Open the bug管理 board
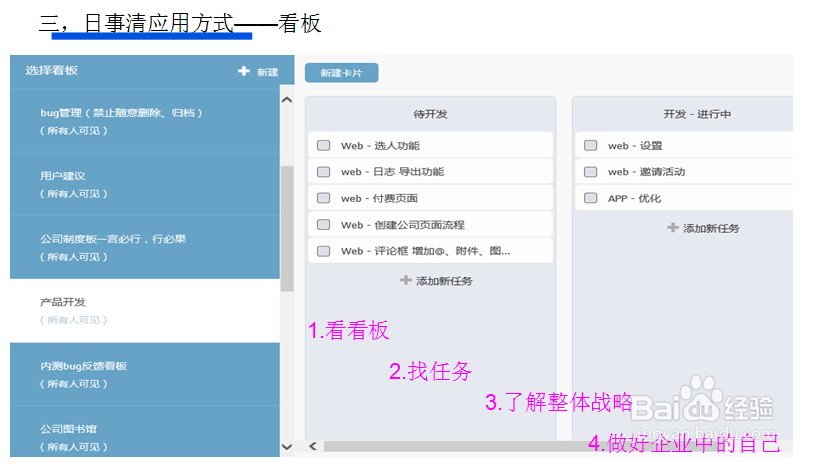This screenshot has height=463, width=822. pyautogui.click(x=145, y=121)
